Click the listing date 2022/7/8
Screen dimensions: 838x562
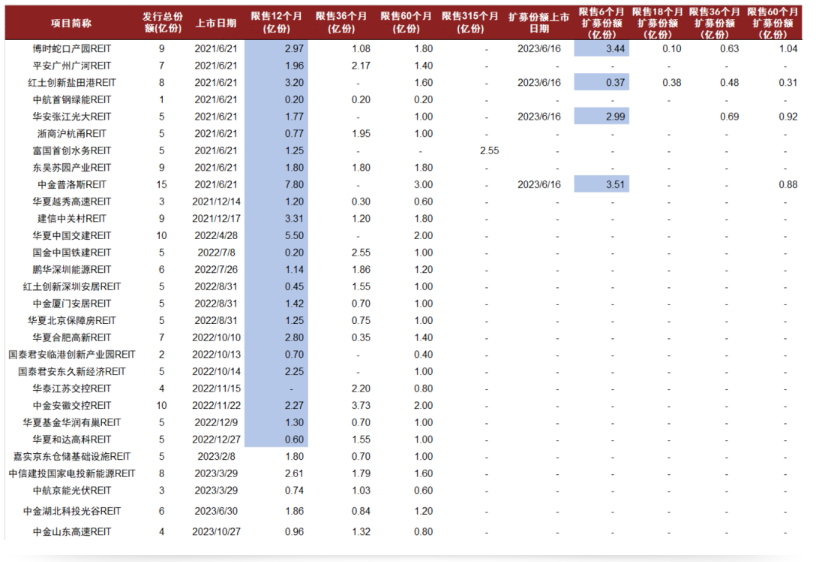pyautogui.click(x=216, y=253)
